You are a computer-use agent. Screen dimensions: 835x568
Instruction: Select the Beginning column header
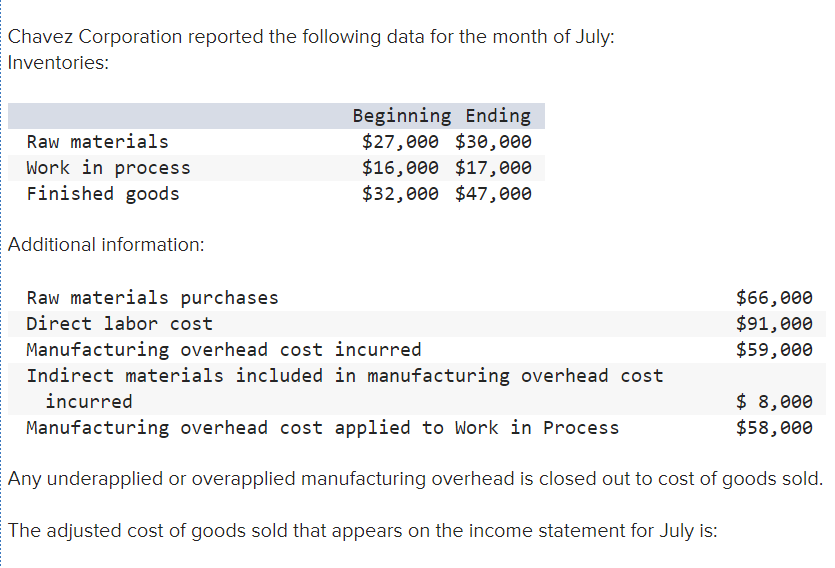[x=402, y=116]
